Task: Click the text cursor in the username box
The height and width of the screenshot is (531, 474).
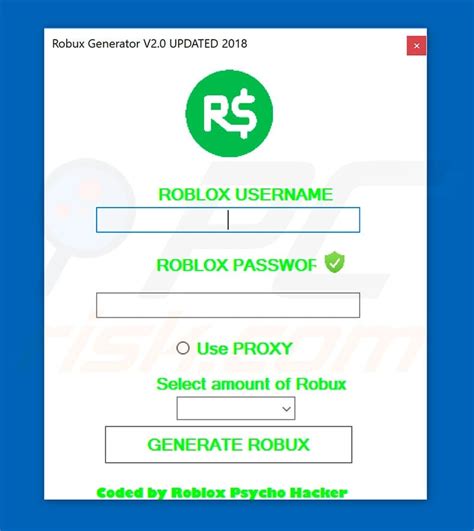Action: pyautogui.click(x=228, y=220)
